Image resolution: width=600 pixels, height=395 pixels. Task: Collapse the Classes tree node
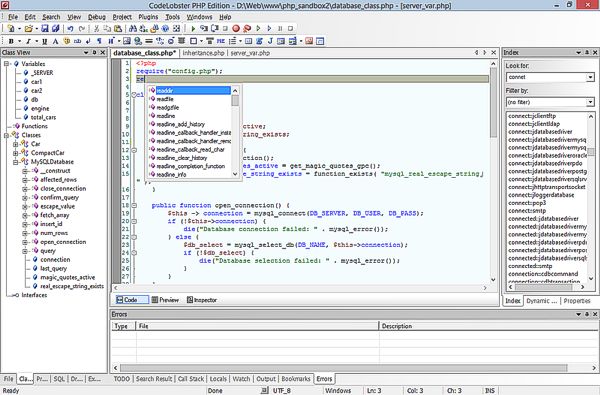pyautogui.click(x=6, y=135)
